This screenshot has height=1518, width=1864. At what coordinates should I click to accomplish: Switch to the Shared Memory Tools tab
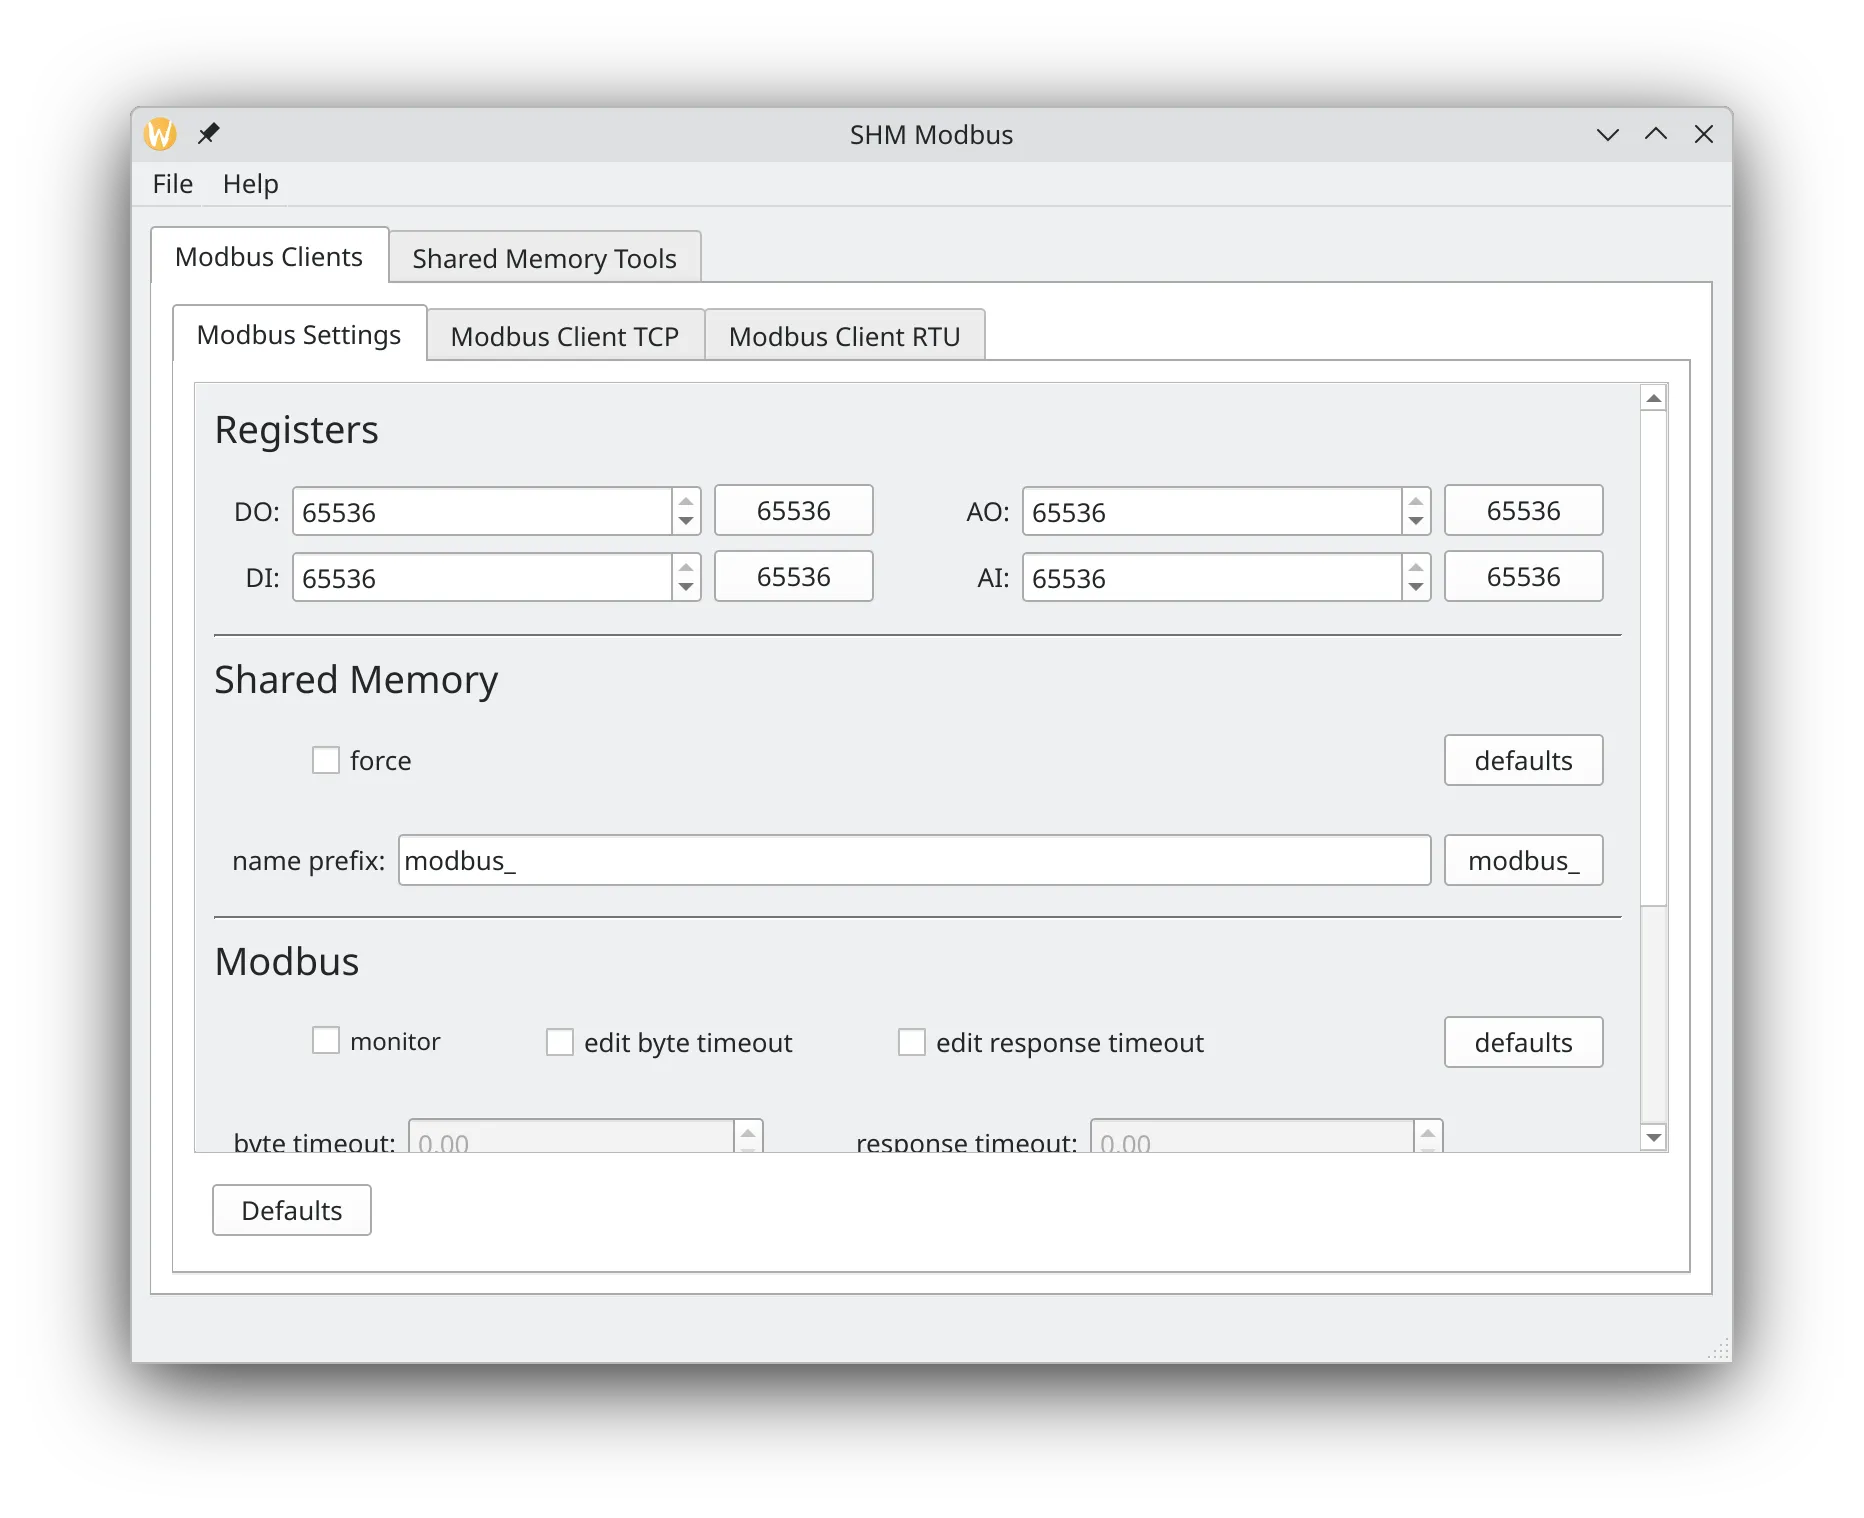point(544,258)
